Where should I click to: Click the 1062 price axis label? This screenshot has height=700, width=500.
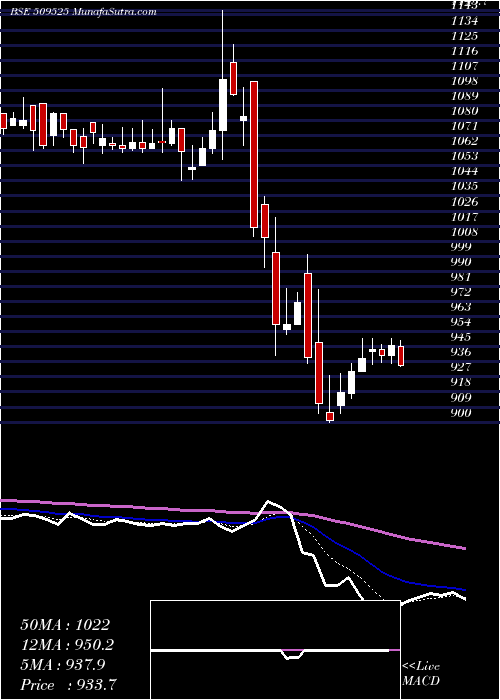[464, 141]
